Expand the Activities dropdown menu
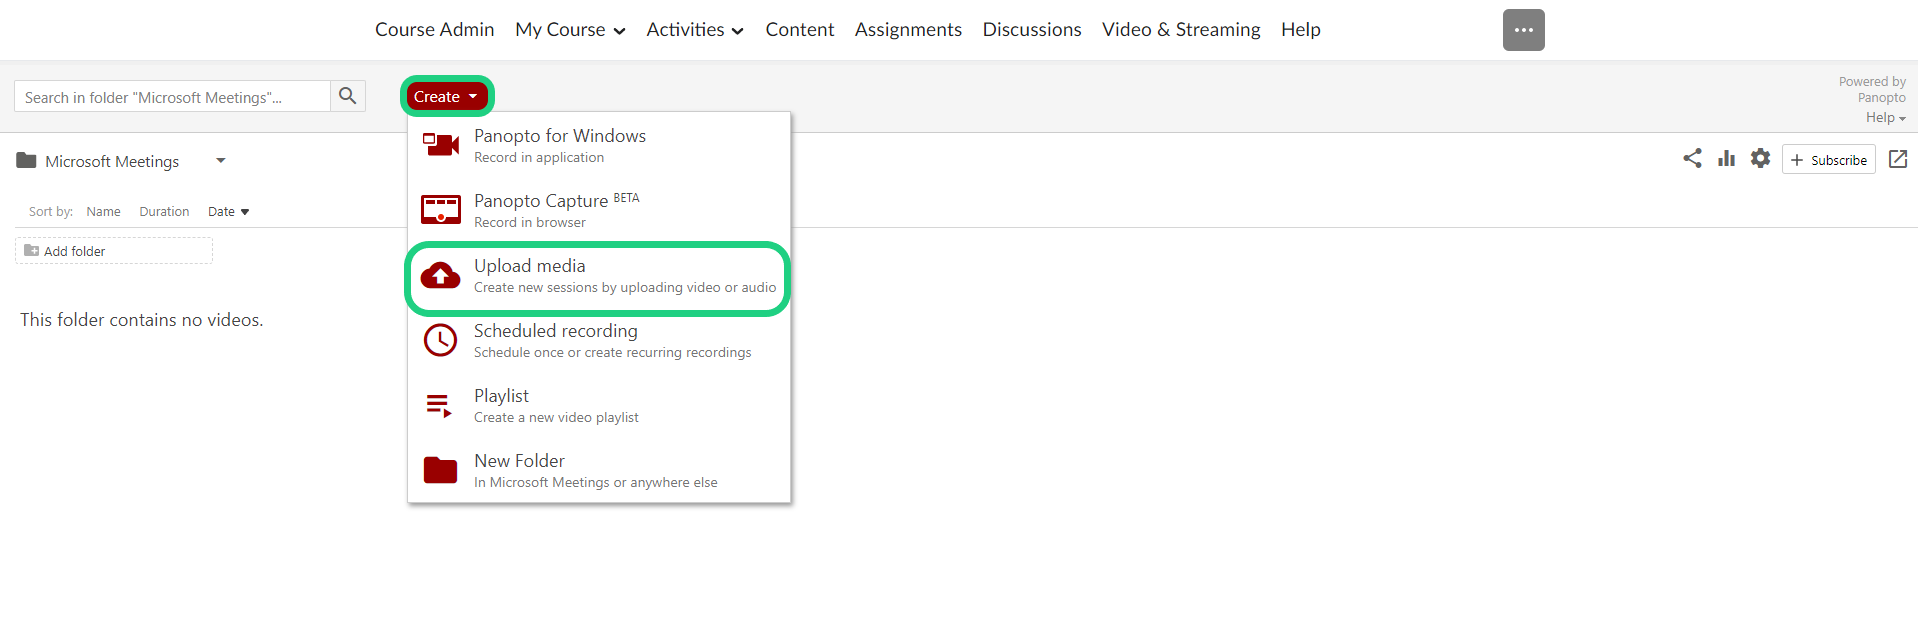Viewport: 1918px width, 640px height. 694,30
